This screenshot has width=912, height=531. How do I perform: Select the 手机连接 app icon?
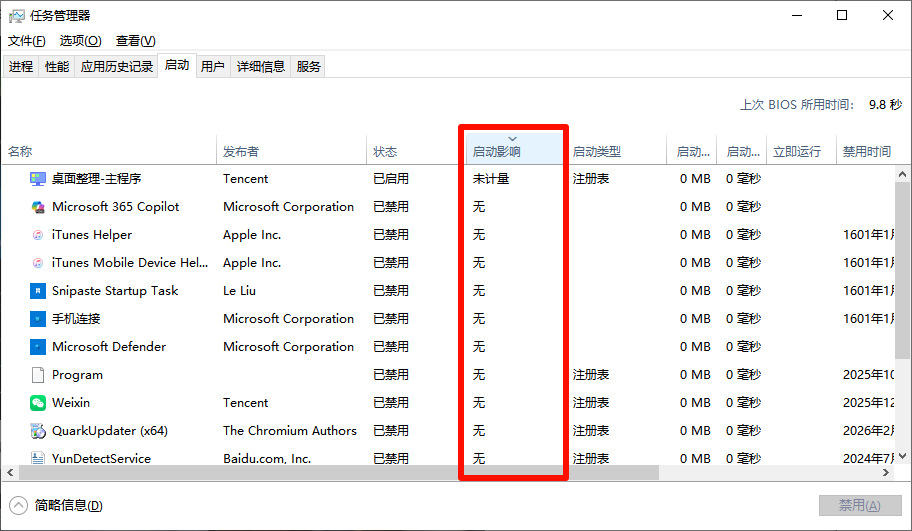click(38, 319)
